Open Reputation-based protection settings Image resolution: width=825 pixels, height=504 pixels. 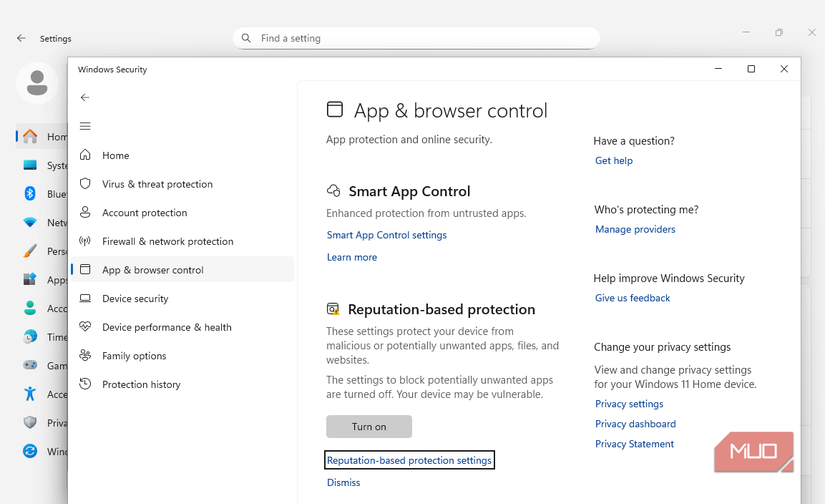pyautogui.click(x=409, y=460)
